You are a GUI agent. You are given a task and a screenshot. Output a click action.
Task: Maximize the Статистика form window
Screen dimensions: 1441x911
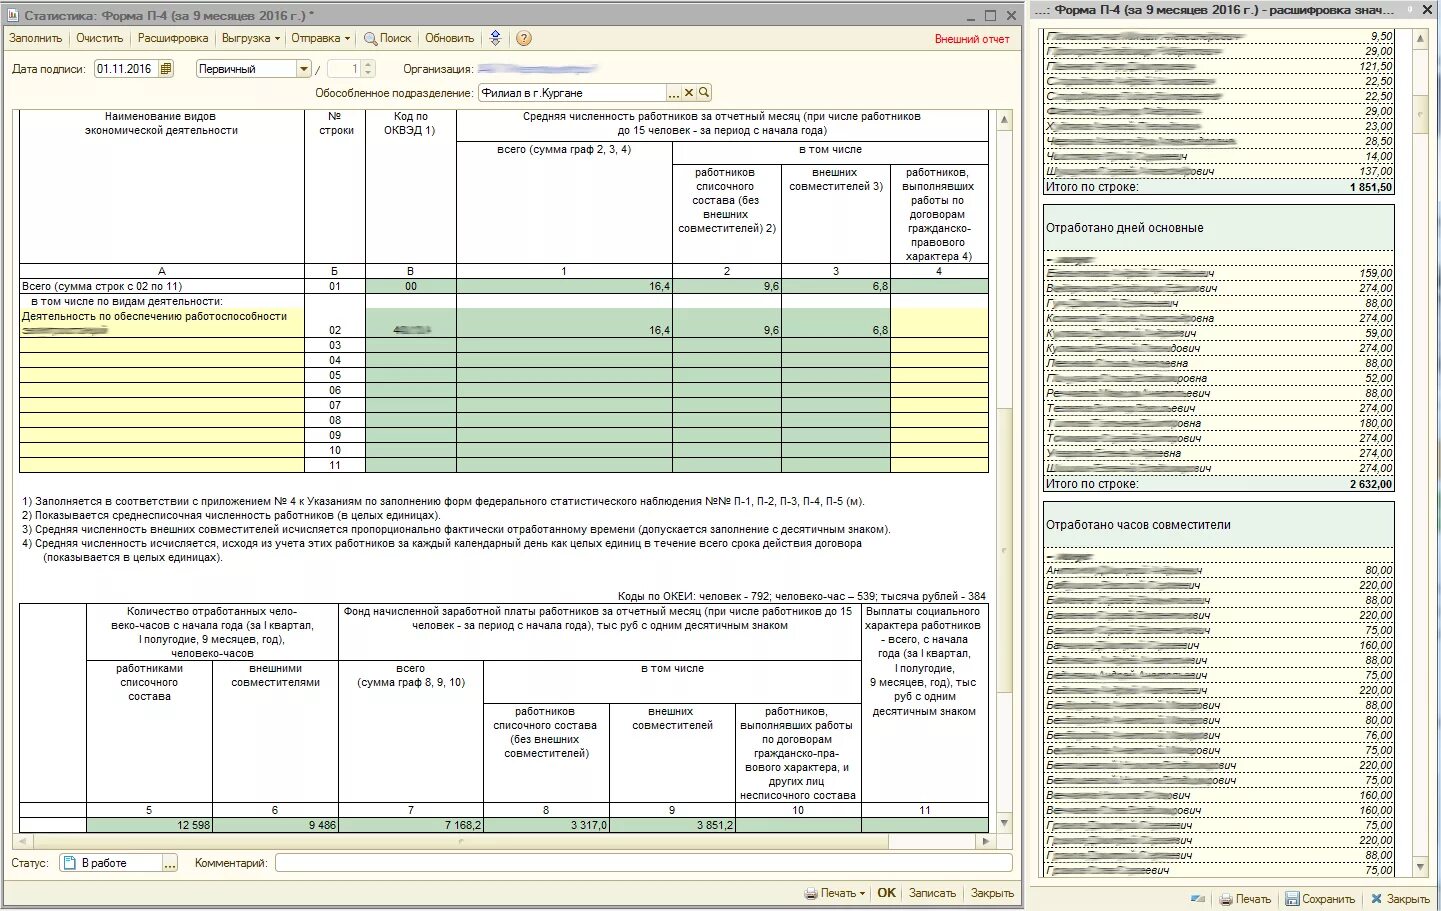click(990, 15)
